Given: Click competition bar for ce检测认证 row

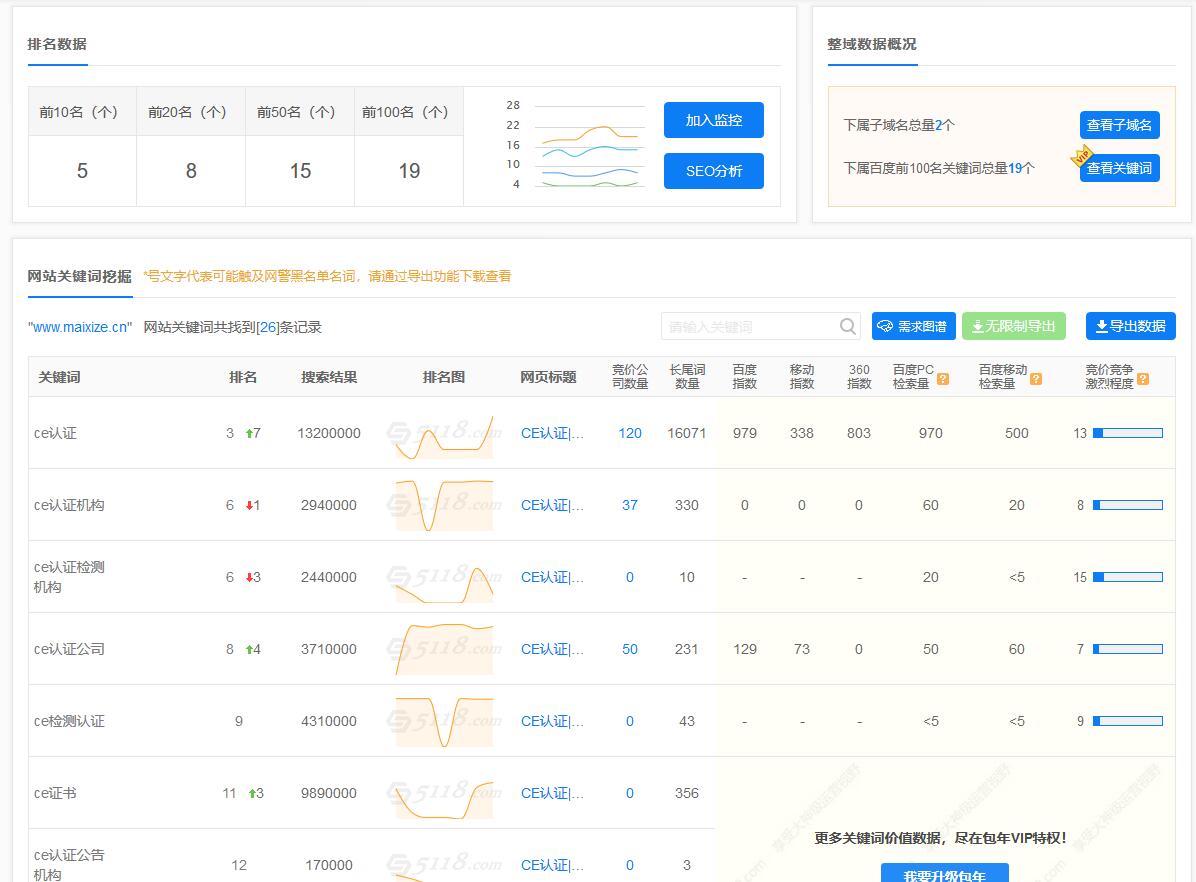Looking at the screenshot, I should (x=1128, y=721).
